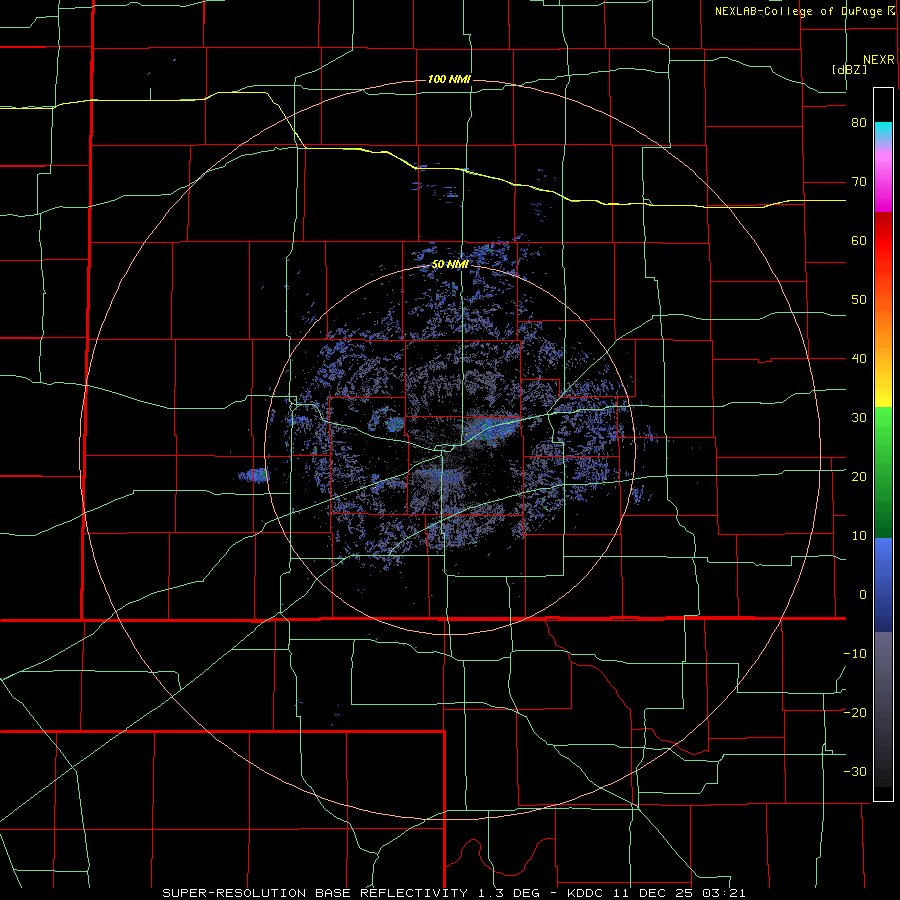This screenshot has width=900, height=900.
Task: Click the -20 value on the dBZ scale
Action: pos(855,712)
